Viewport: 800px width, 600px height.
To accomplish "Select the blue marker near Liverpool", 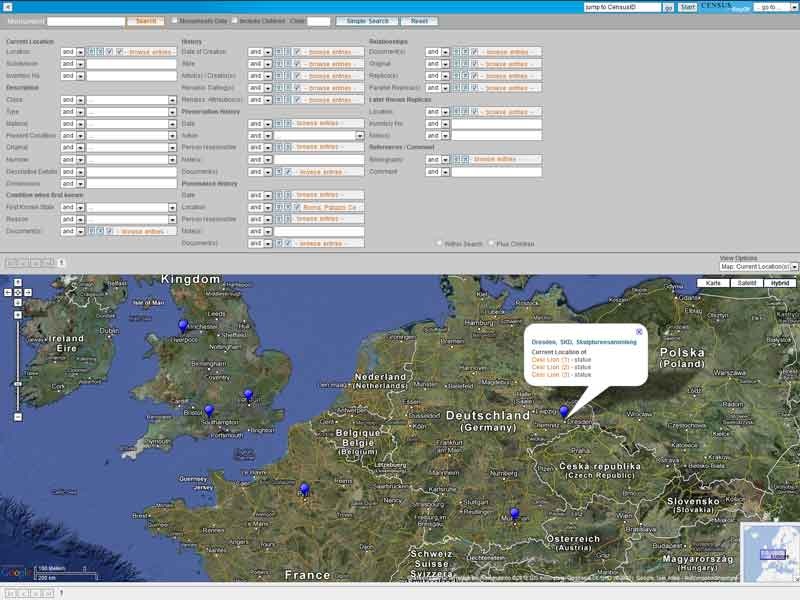I will point(183,326).
